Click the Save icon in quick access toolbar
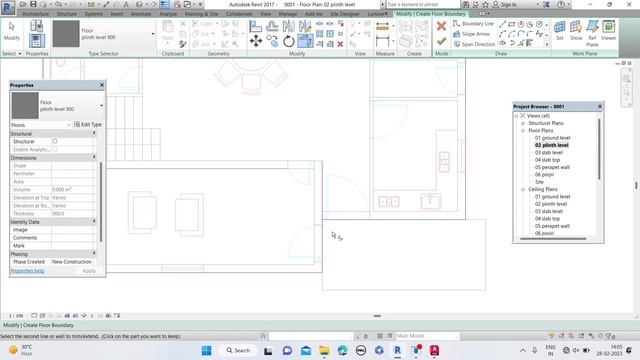This screenshot has height=360, width=640. pos(33,4)
